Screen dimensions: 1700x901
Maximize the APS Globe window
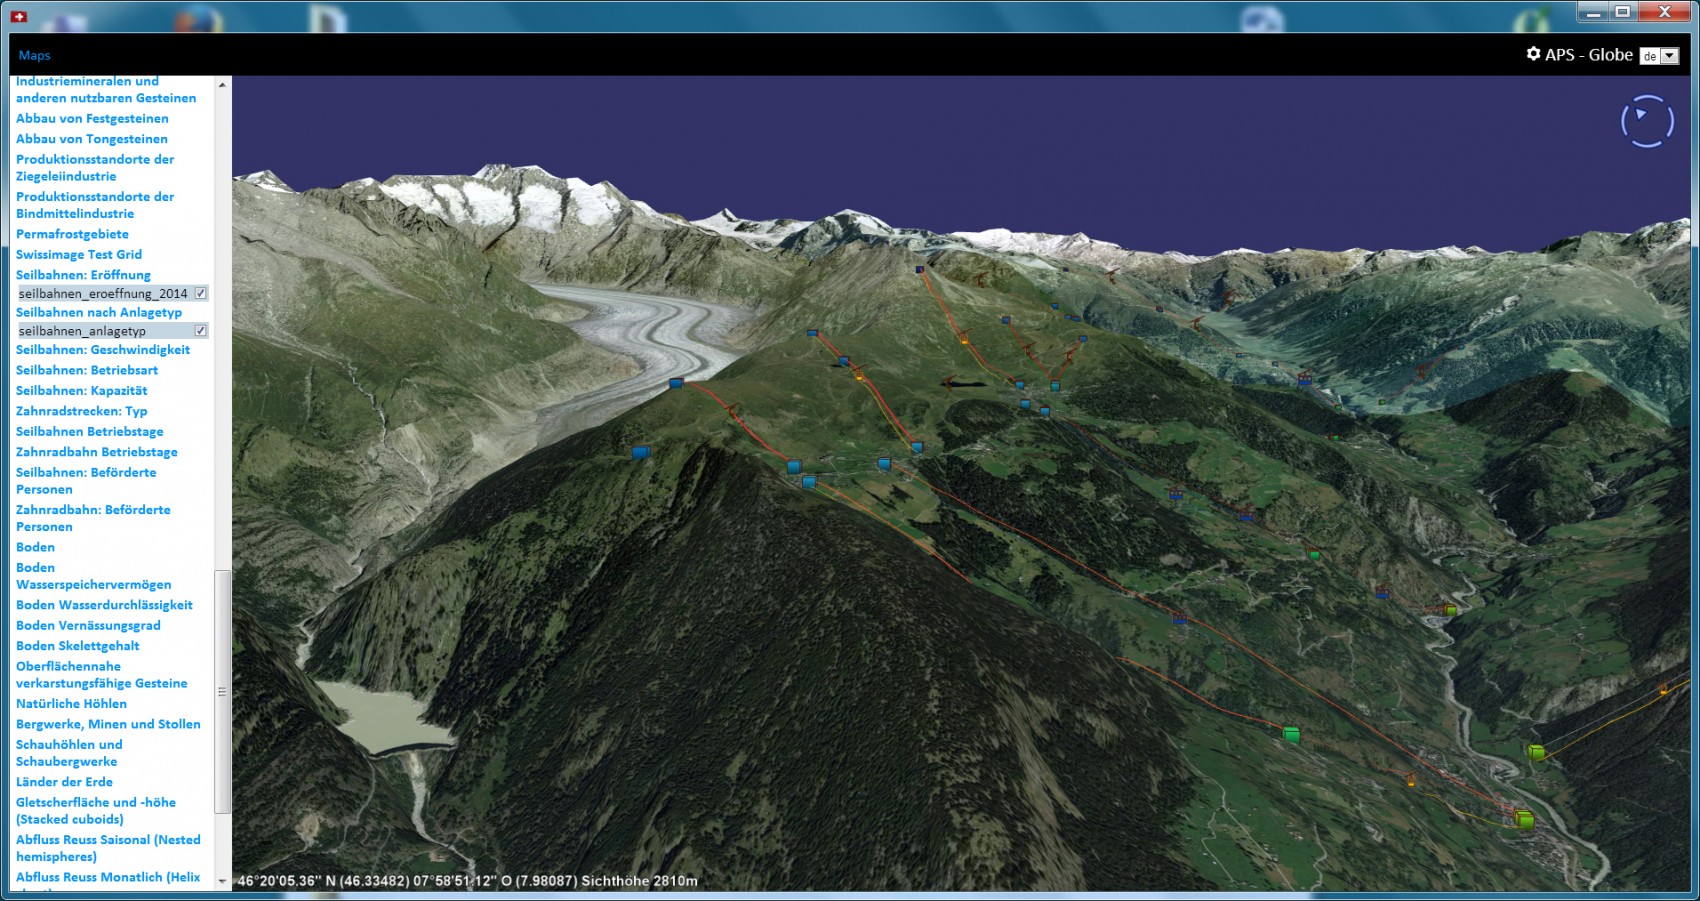point(1623,12)
